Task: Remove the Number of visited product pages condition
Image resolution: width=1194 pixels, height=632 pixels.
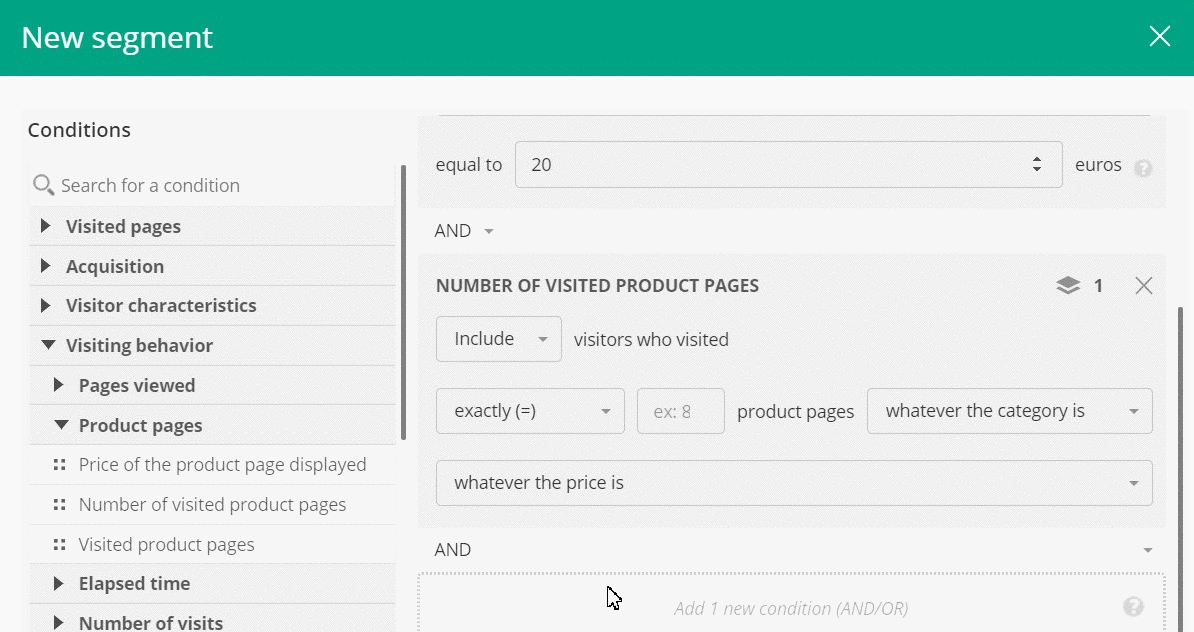Action: click(1144, 286)
